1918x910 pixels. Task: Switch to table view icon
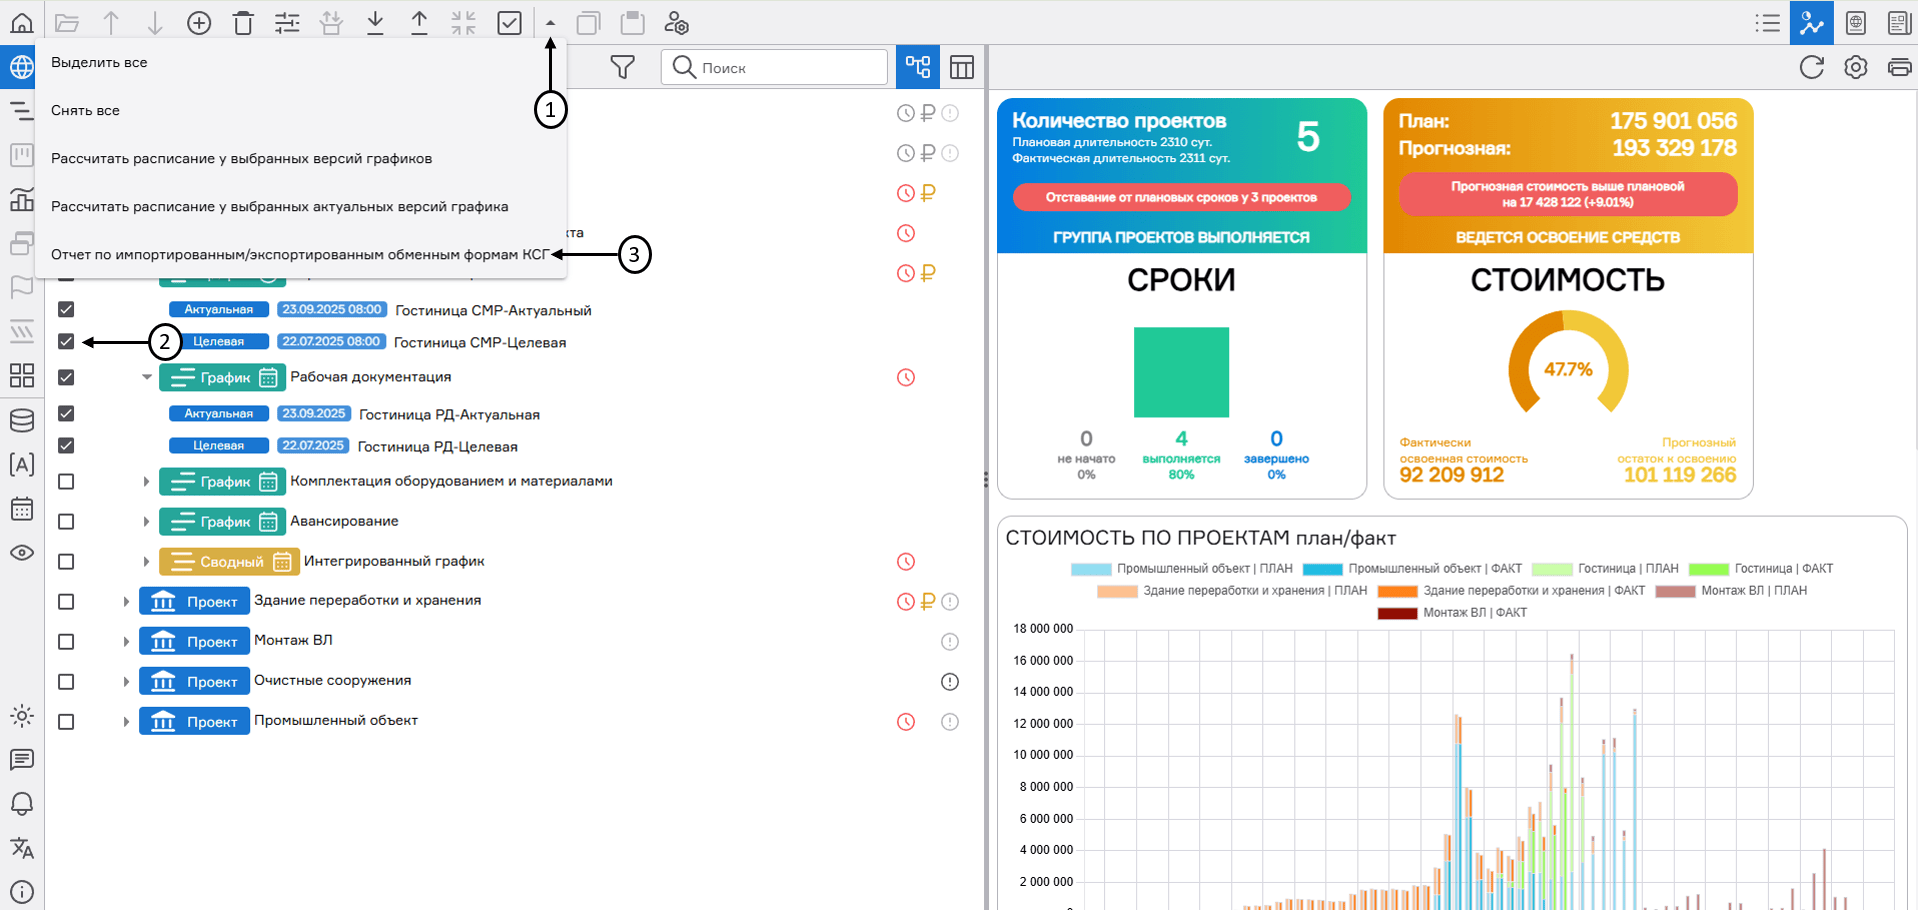[961, 67]
